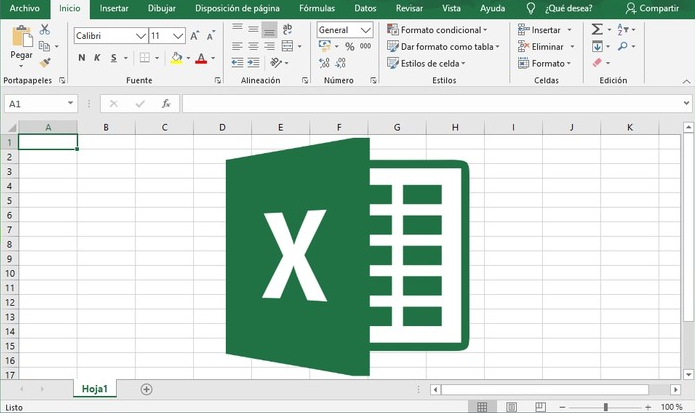Open the Calibri font name dropdown
Screen dimensions: 695x413
pyautogui.click(x=141, y=36)
